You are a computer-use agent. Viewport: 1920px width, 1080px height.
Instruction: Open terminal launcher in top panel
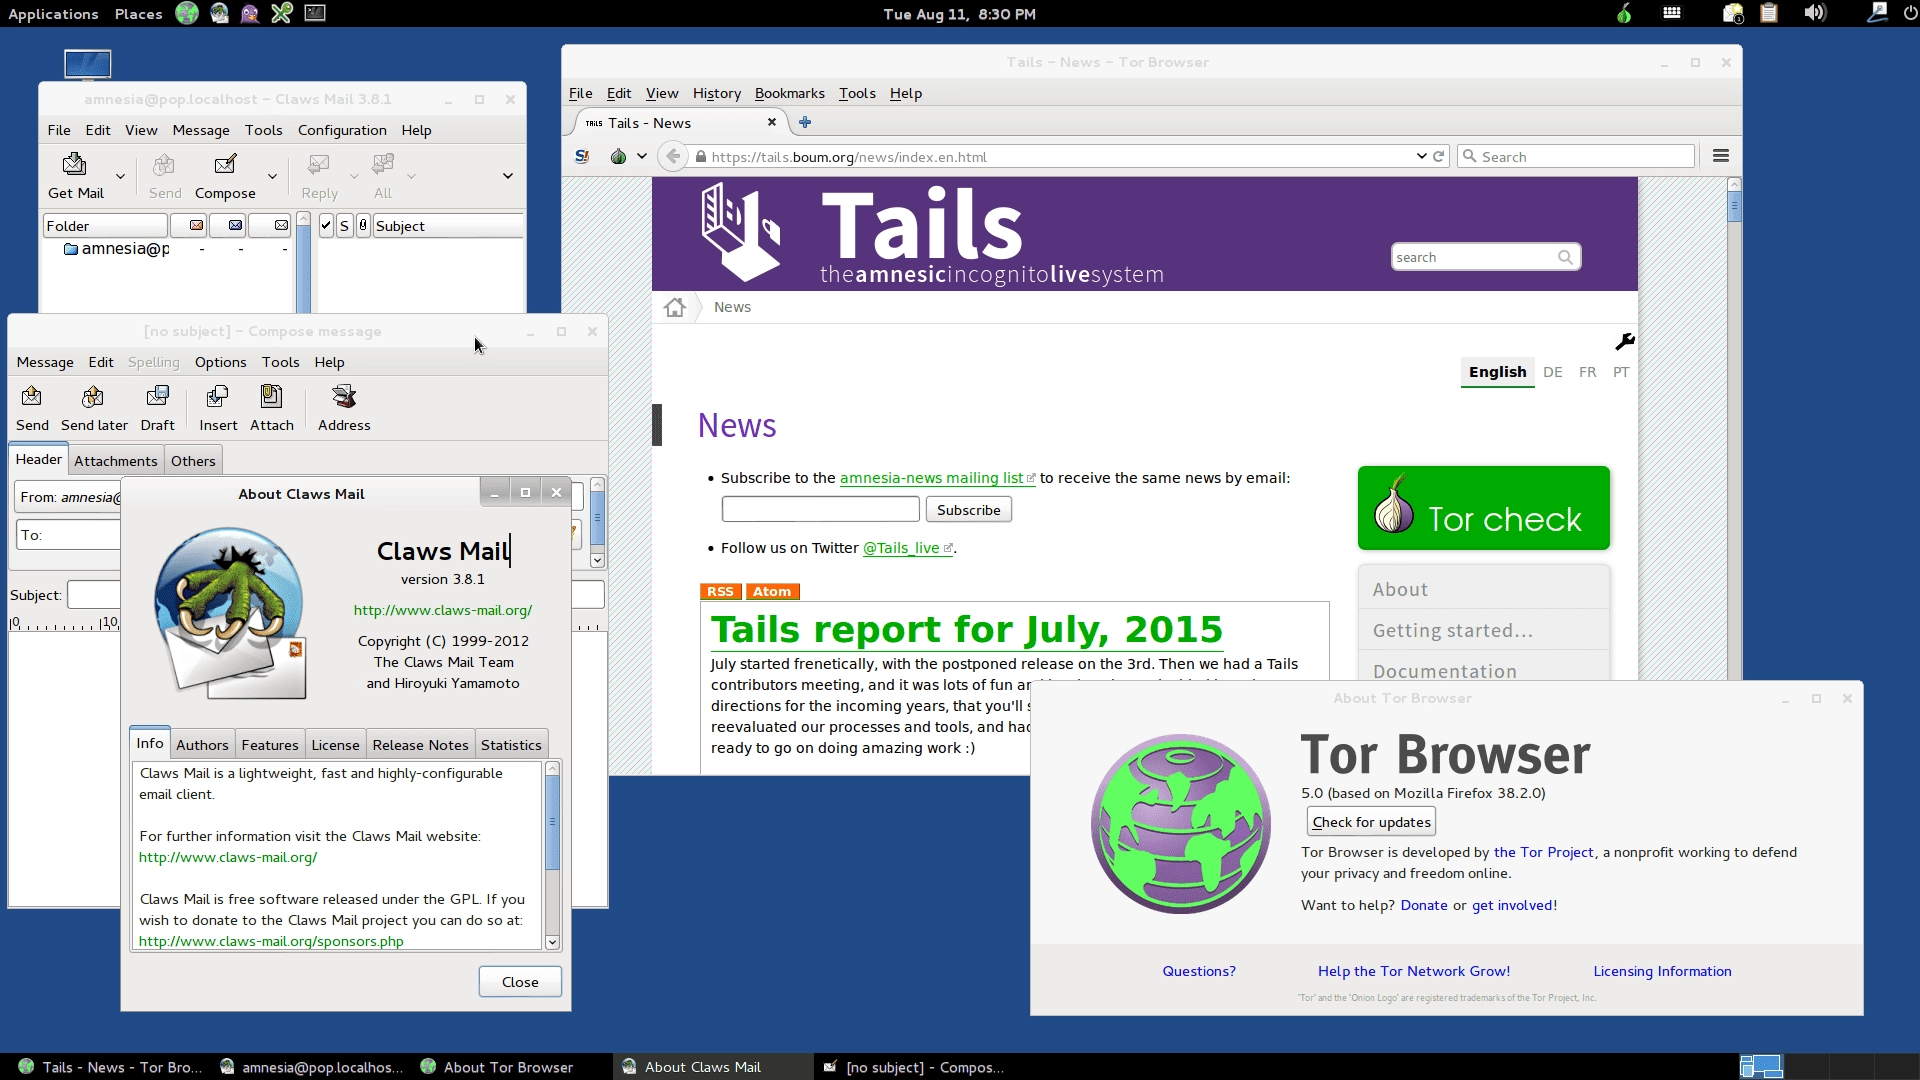(315, 13)
